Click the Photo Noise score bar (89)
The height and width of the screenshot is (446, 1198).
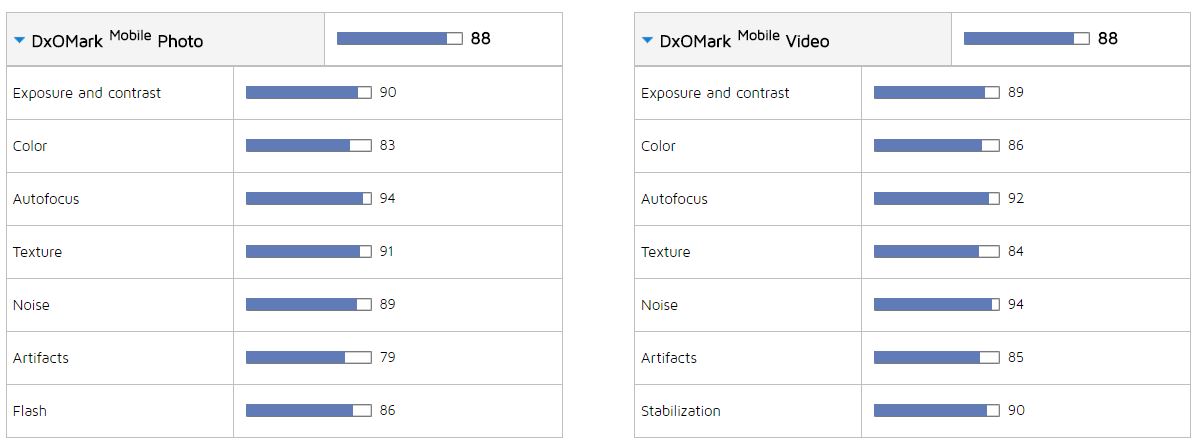309,305
